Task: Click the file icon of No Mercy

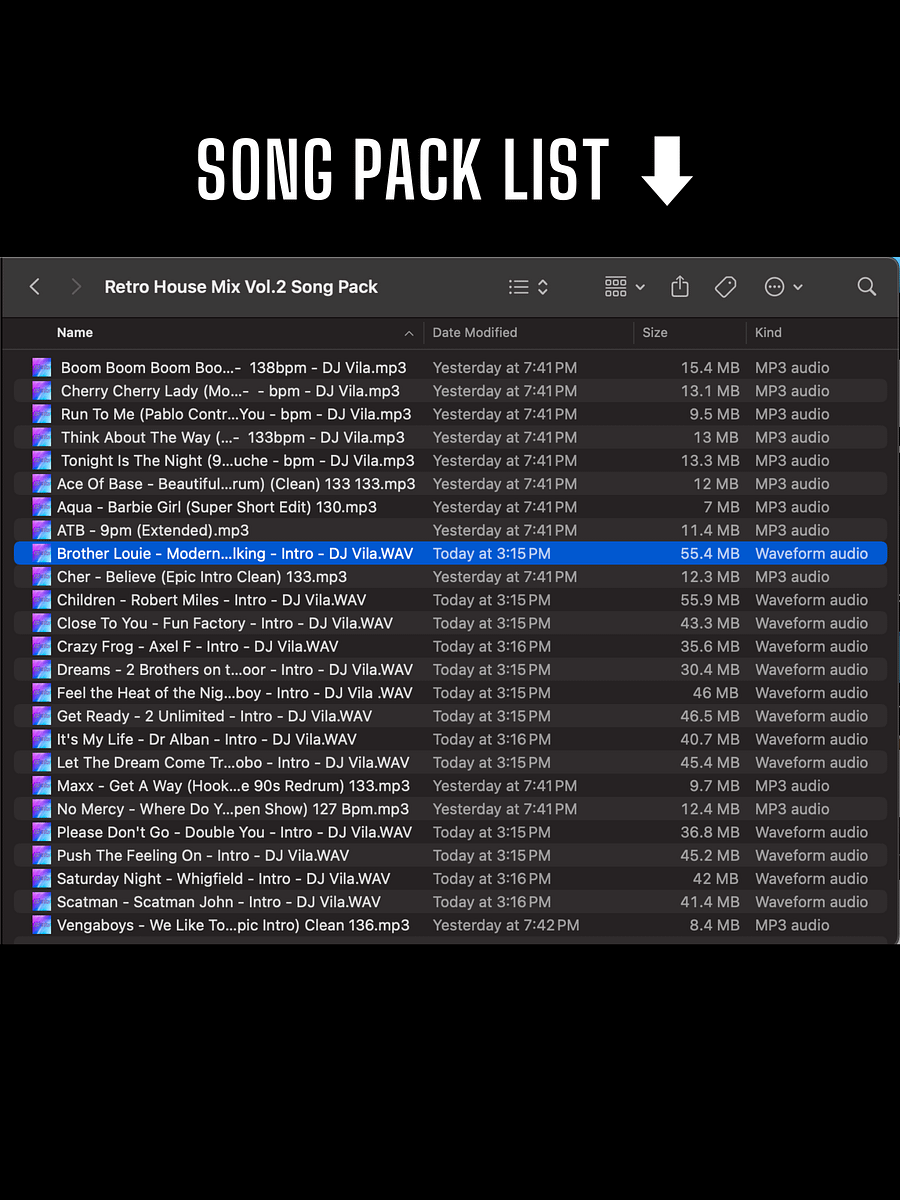Action: [x=41, y=809]
